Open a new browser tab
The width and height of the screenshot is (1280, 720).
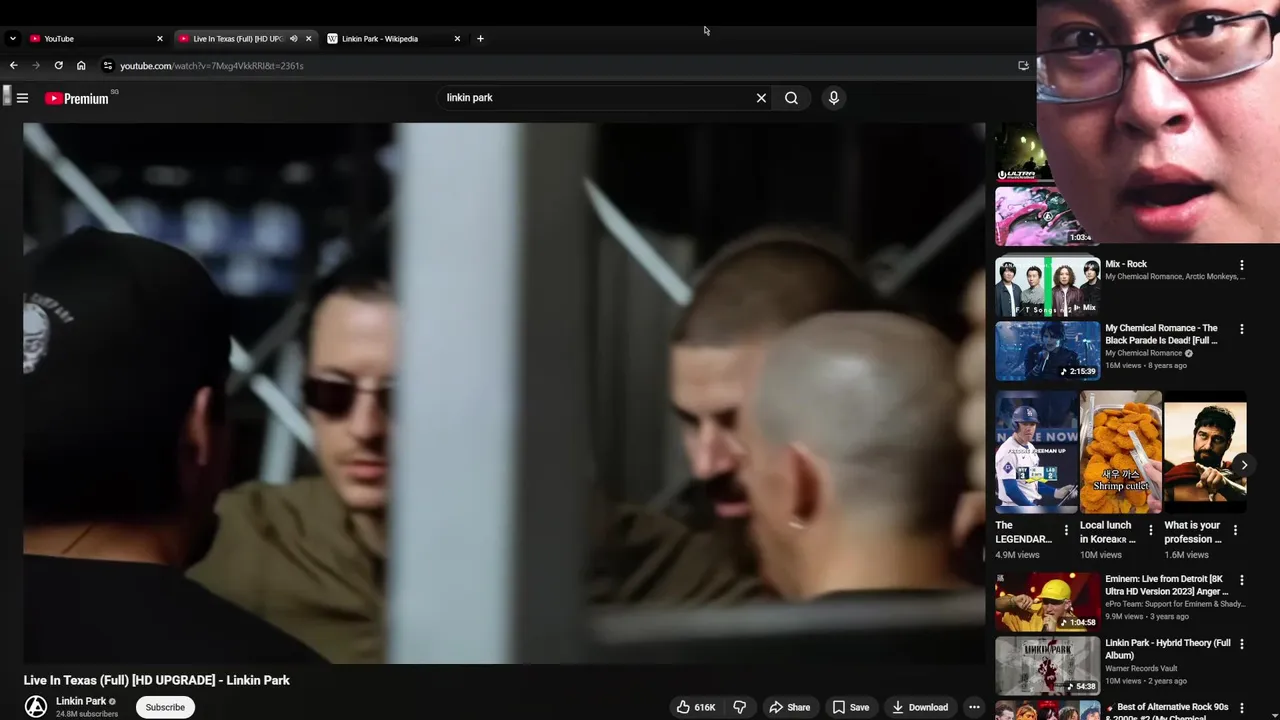[480, 38]
